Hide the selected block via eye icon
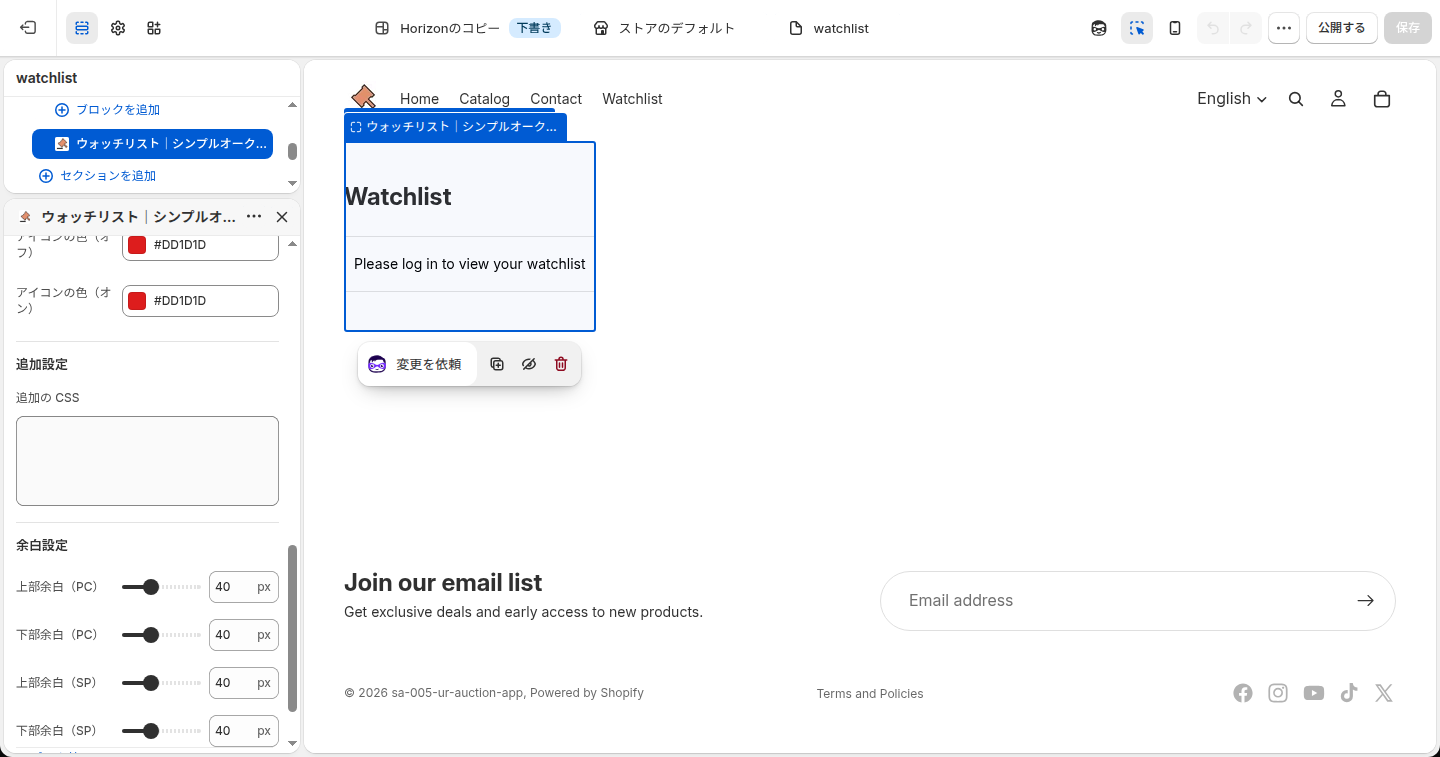The height and width of the screenshot is (757, 1440). pos(529,364)
